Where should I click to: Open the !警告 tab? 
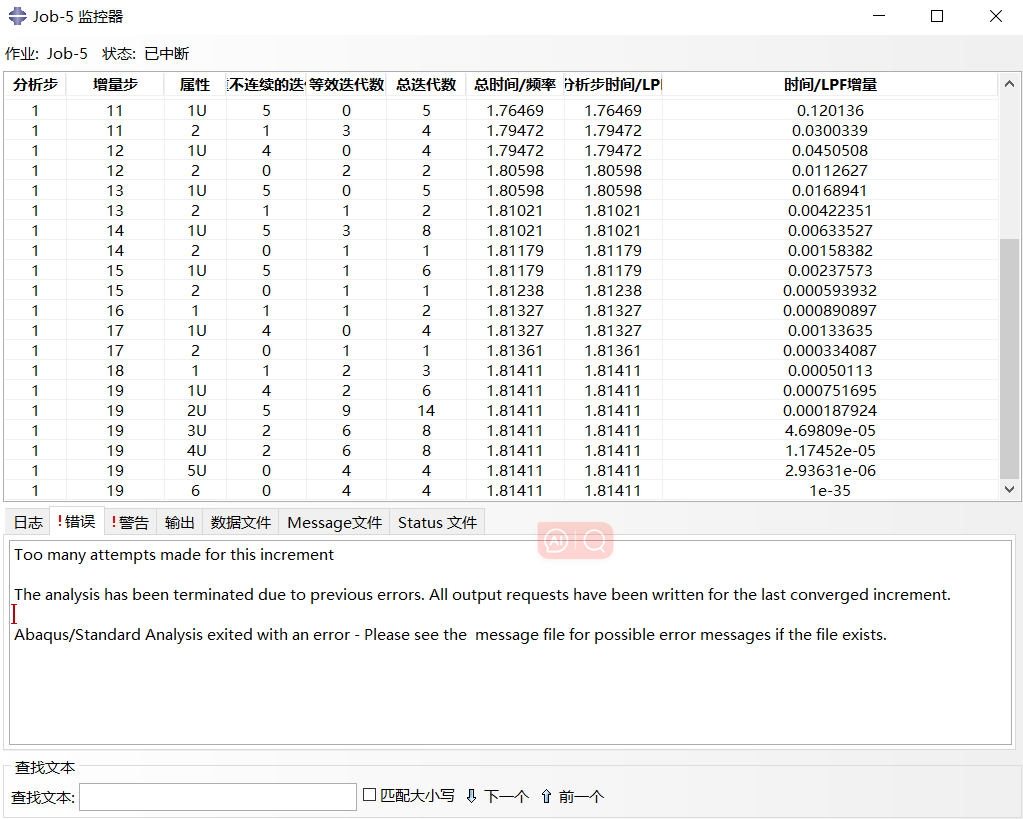(x=128, y=521)
